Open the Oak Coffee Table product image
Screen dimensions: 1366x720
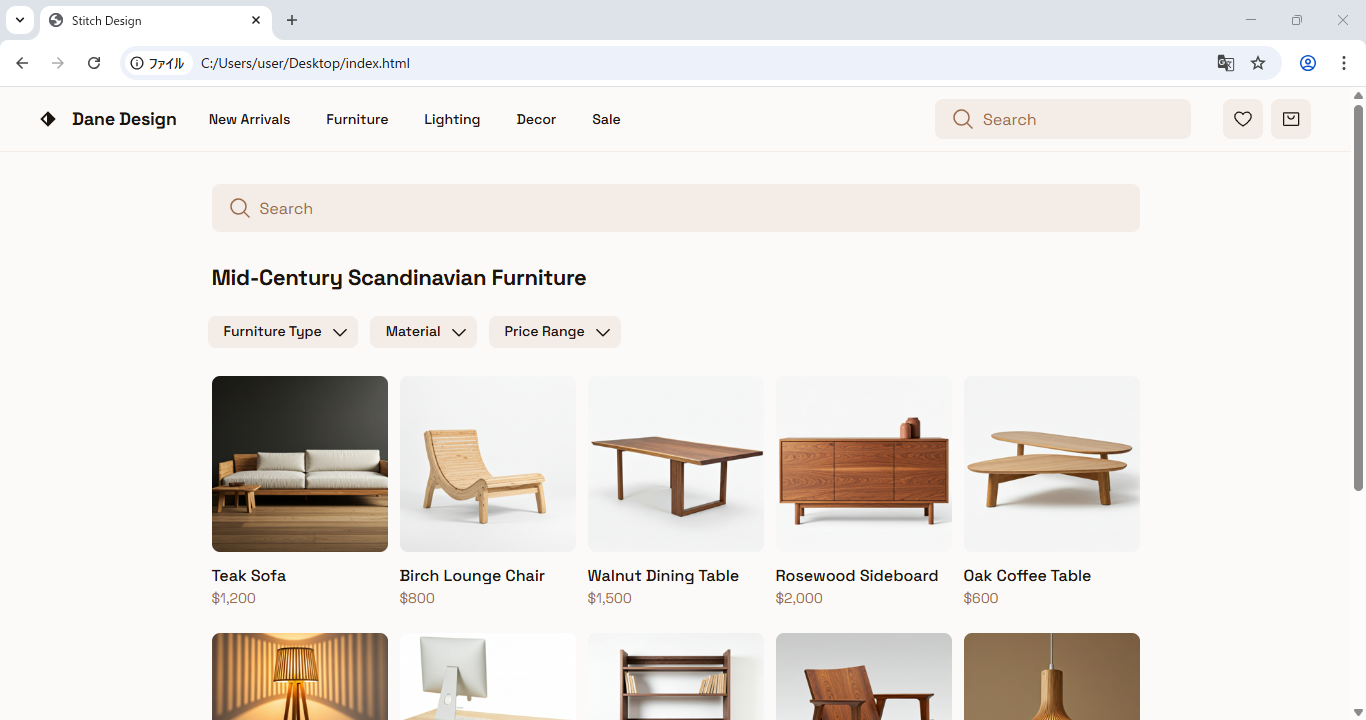point(1052,464)
